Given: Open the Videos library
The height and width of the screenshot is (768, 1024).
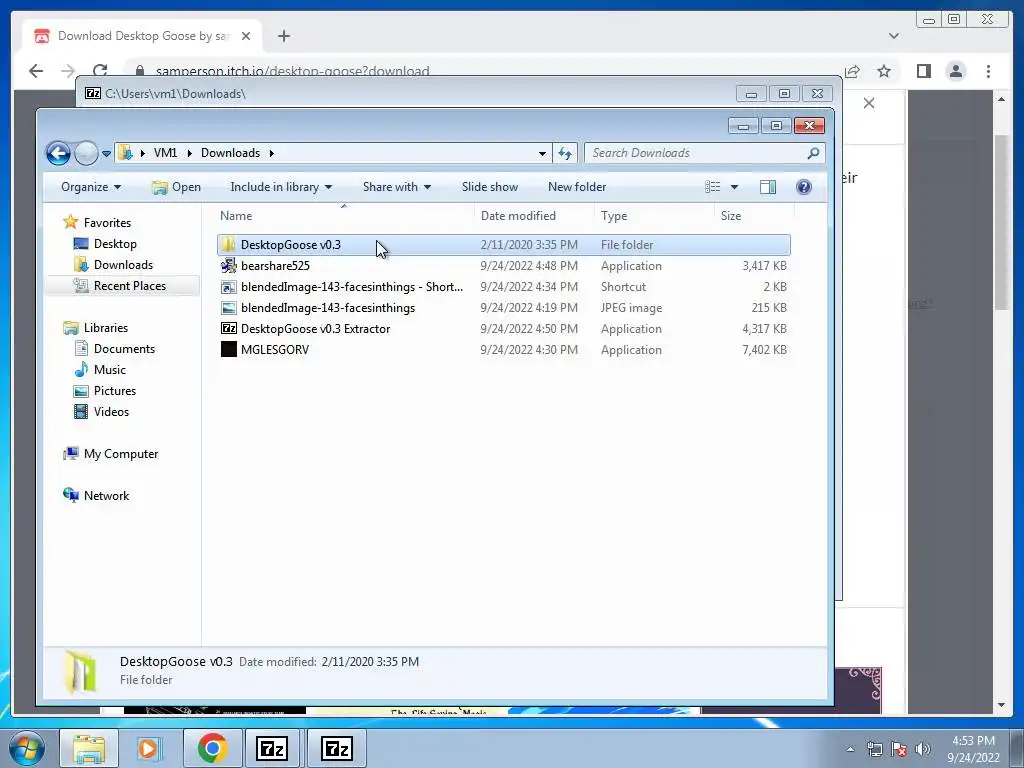Looking at the screenshot, I should (111, 411).
